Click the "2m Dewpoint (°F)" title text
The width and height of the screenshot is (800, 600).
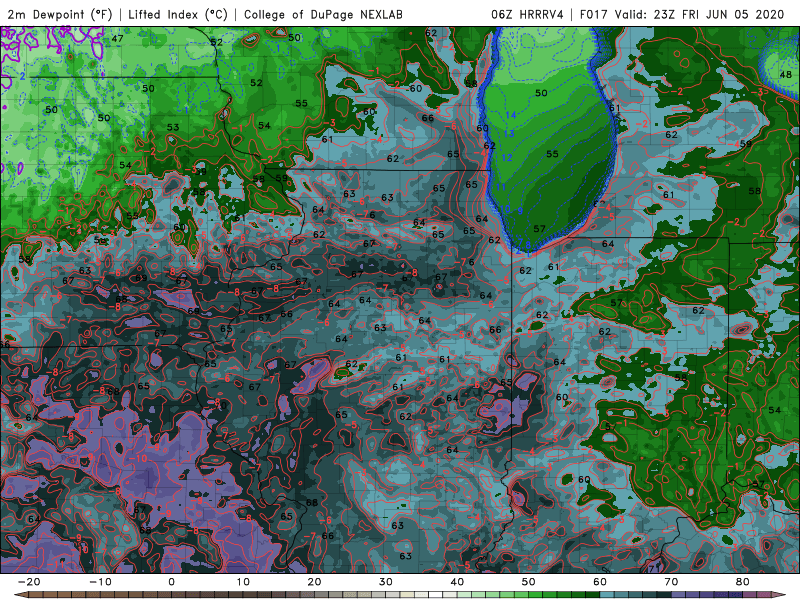[60, 14]
